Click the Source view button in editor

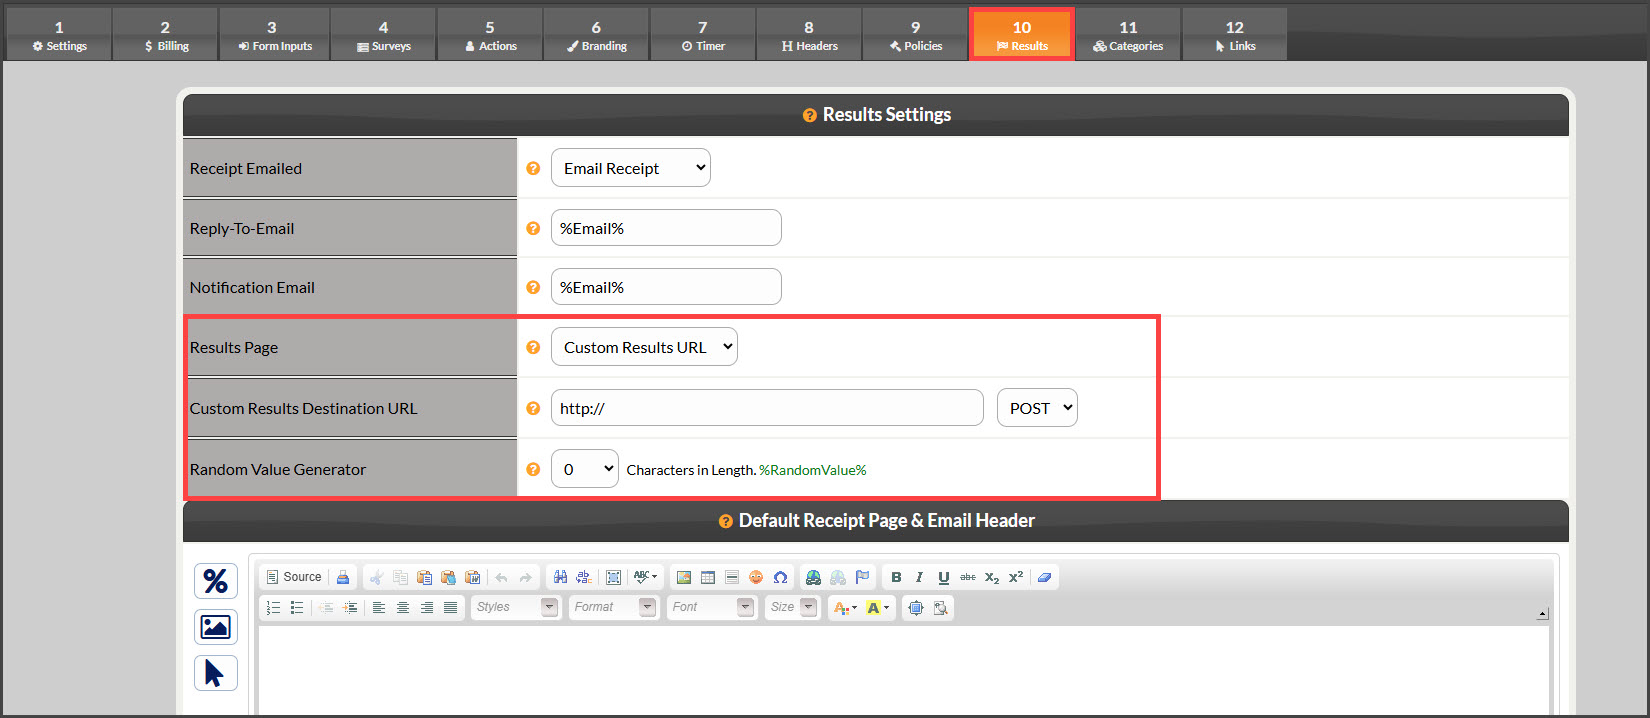[294, 577]
